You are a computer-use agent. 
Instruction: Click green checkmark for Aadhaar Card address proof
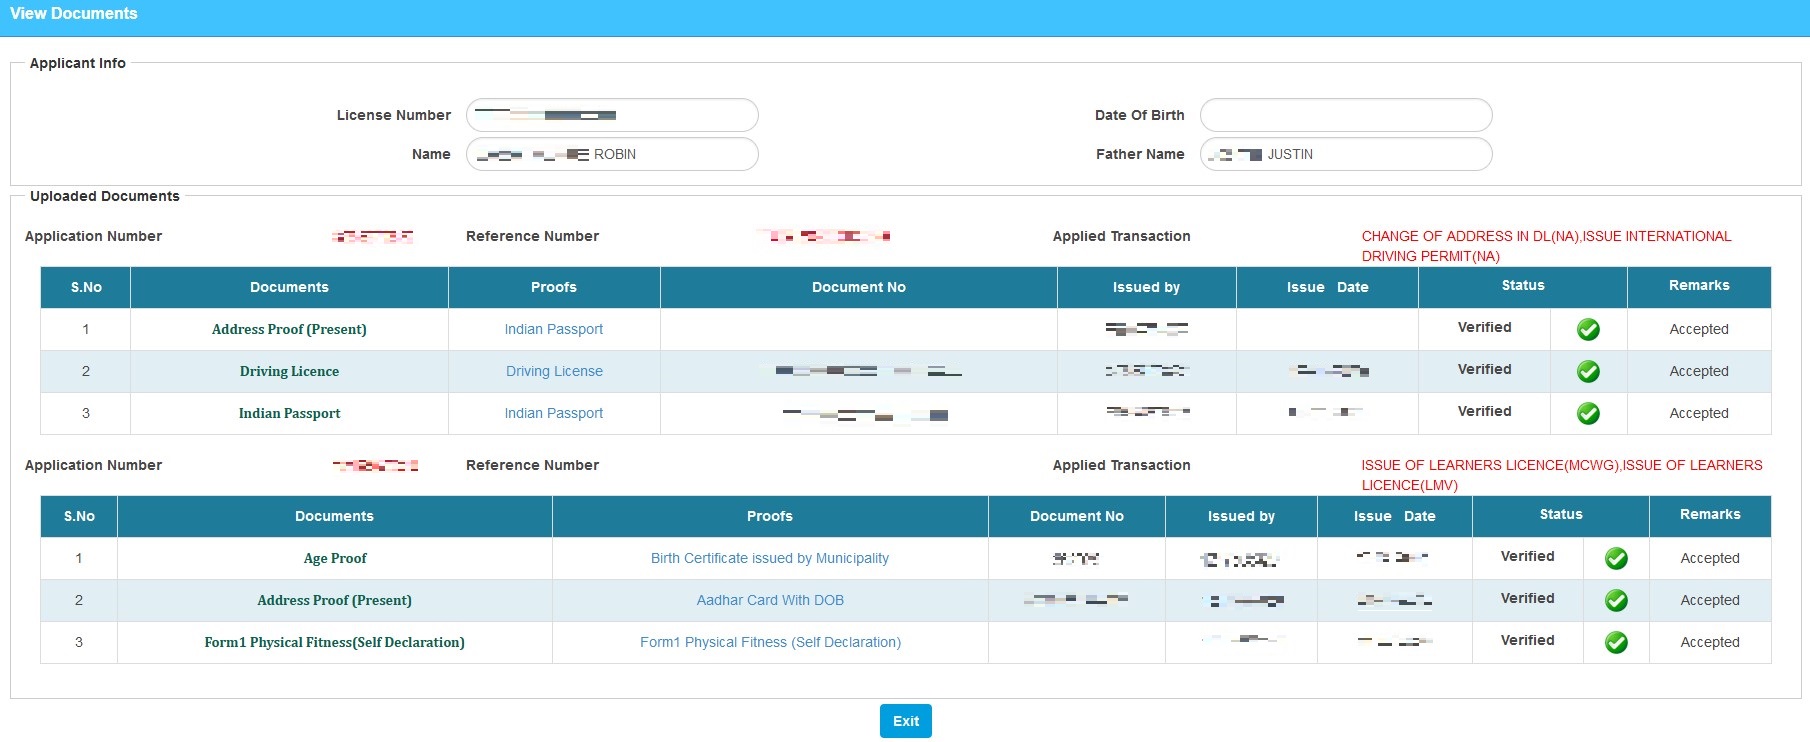(1616, 600)
